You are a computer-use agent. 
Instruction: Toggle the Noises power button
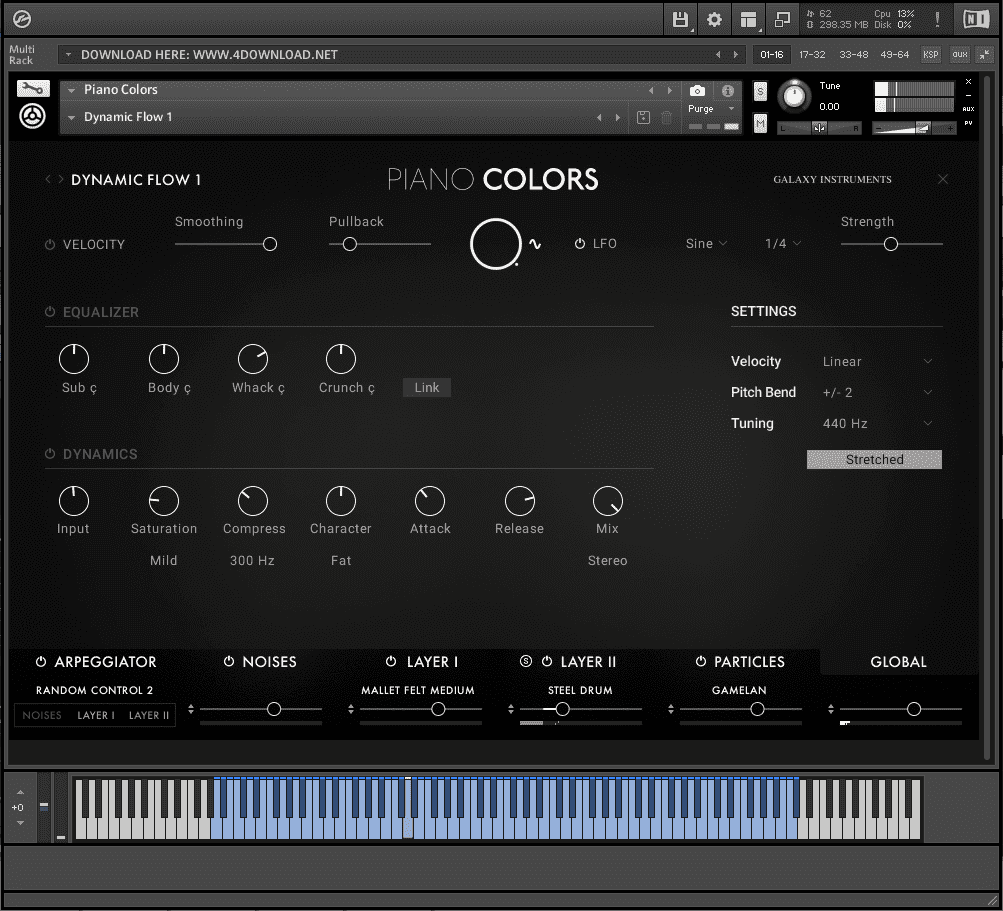click(x=229, y=661)
